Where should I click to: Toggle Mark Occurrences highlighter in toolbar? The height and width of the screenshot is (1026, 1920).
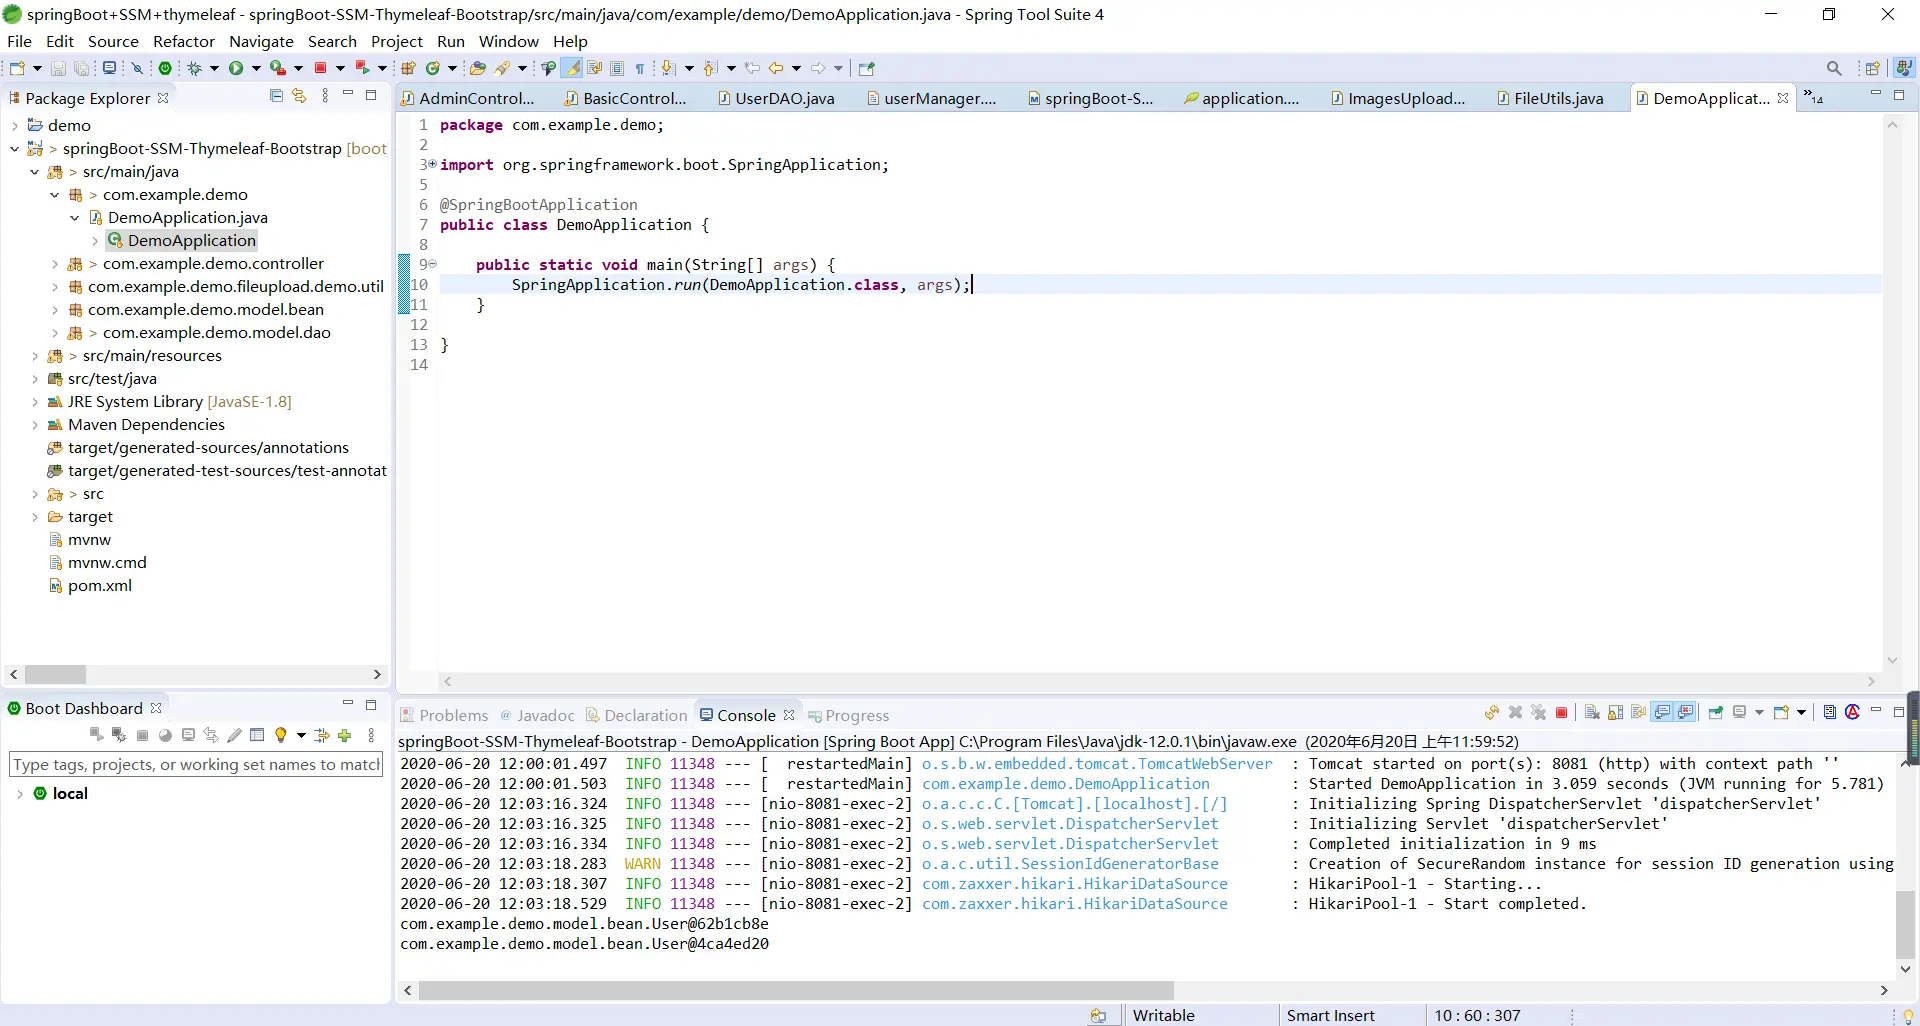pyautogui.click(x=572, y=68)
